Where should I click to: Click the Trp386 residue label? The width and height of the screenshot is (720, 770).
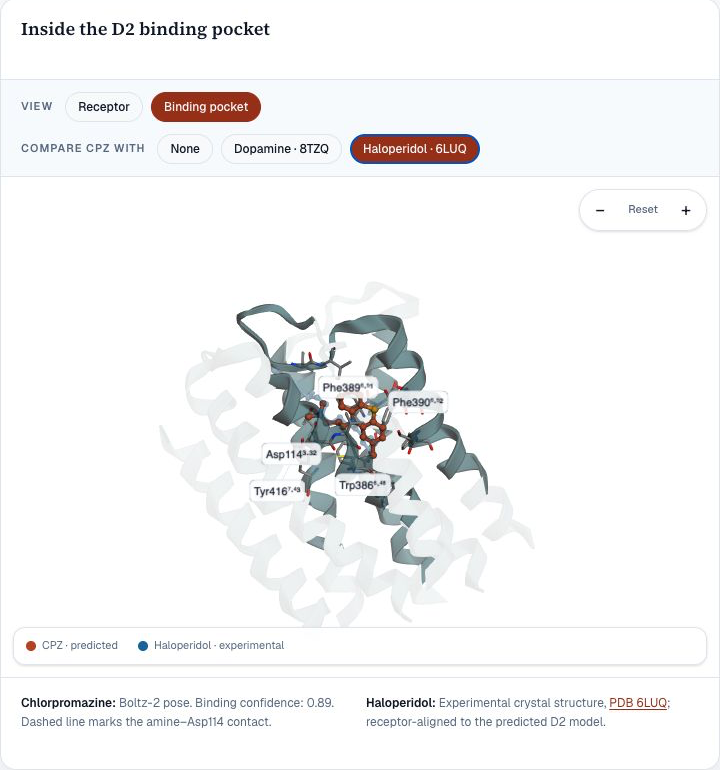[x=362, y=485]
